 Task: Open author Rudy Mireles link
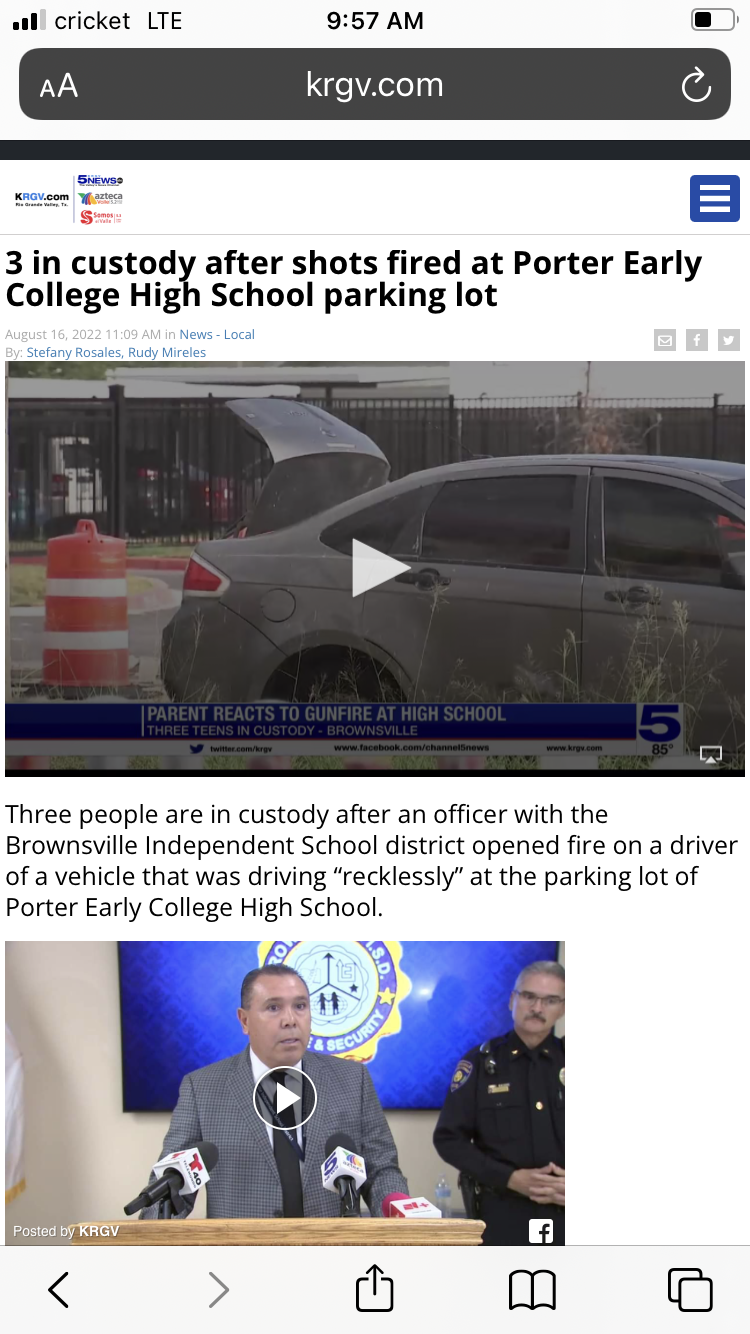point(167,352)
